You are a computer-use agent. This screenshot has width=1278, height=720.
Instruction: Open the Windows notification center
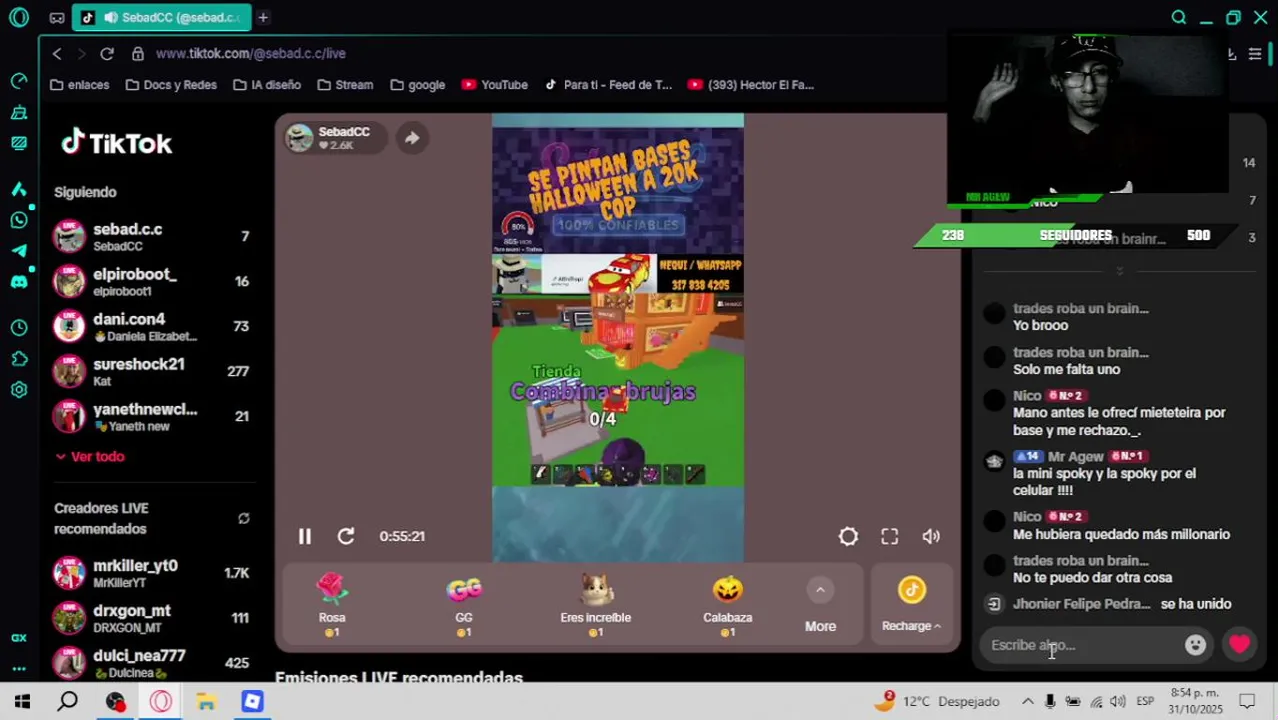pos(1247,701)
